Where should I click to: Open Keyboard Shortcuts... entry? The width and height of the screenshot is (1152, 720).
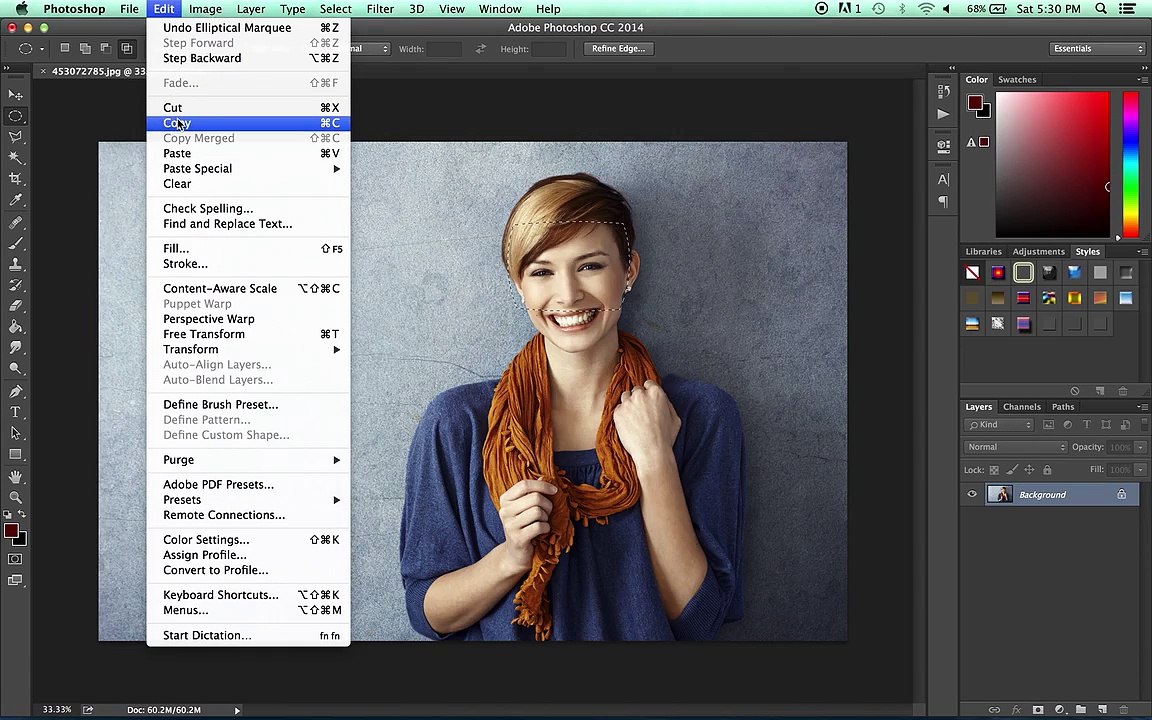(248, 594)
